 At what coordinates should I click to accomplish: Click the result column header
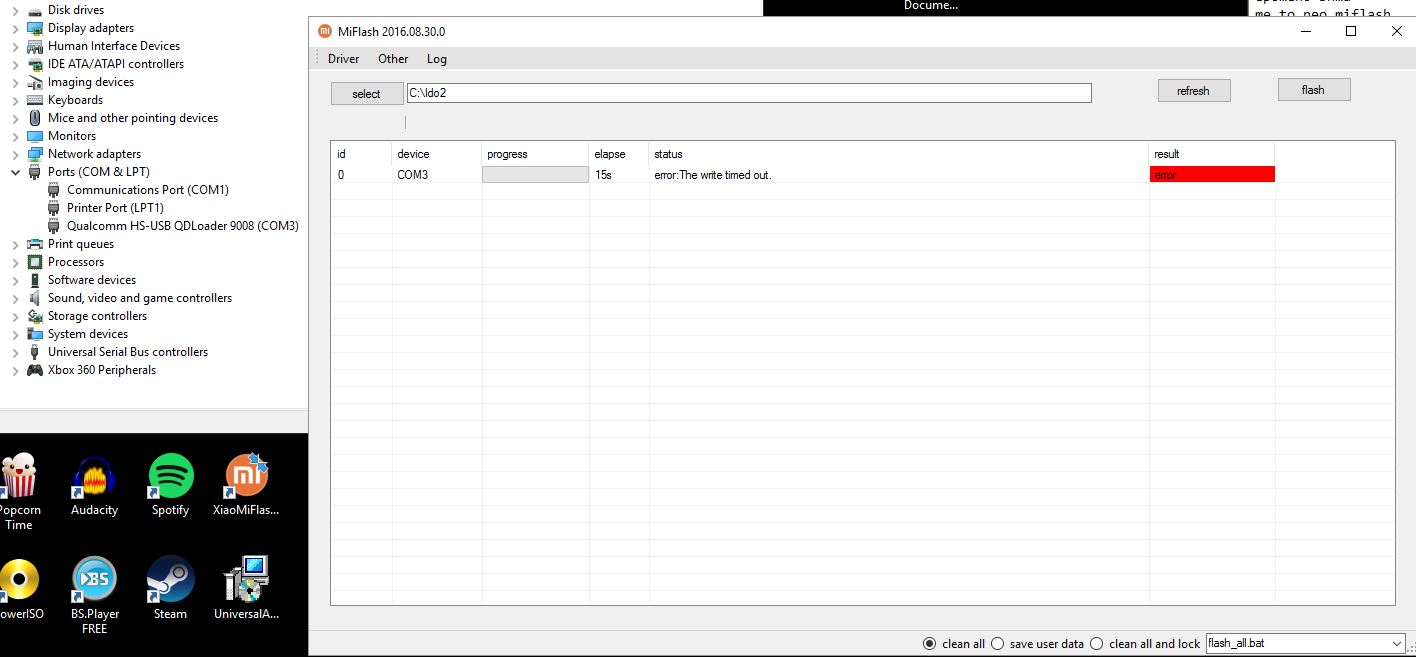tap(1167, 154)
